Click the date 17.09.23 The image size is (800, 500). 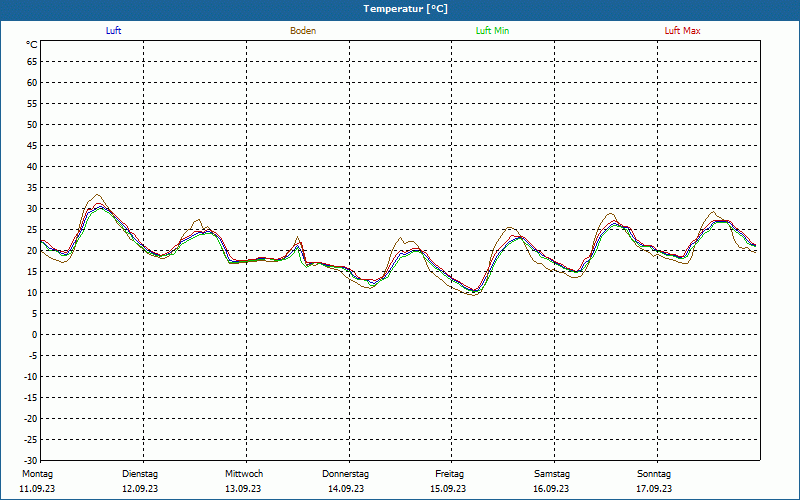click(x=654, y=489)
